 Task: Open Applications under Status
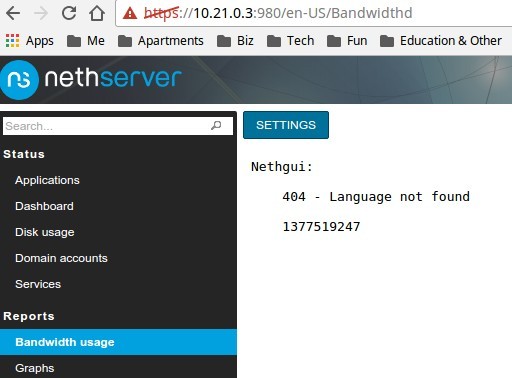tap(47, 180)
